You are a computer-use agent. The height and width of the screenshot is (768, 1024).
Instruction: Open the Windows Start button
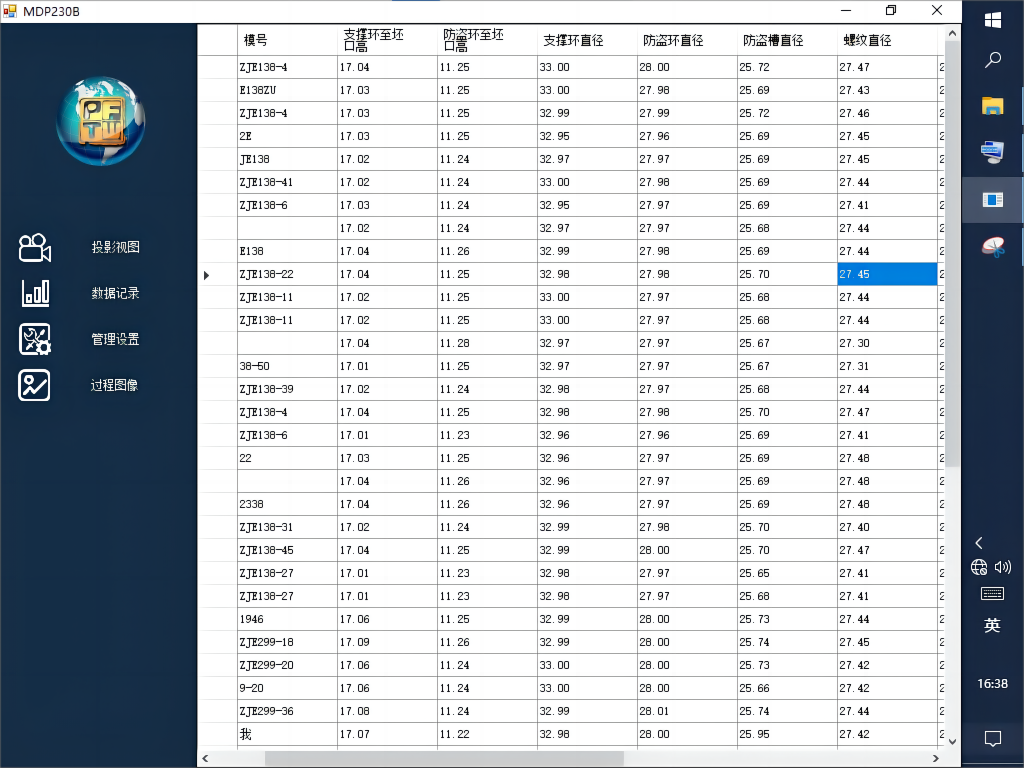pos(993,20)
